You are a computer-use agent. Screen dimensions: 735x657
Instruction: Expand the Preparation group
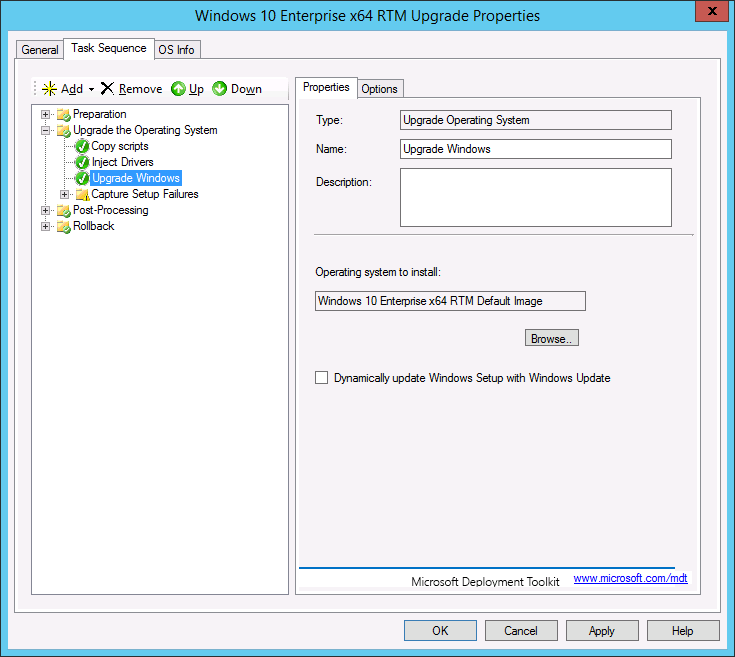click(x=45, y=114)
